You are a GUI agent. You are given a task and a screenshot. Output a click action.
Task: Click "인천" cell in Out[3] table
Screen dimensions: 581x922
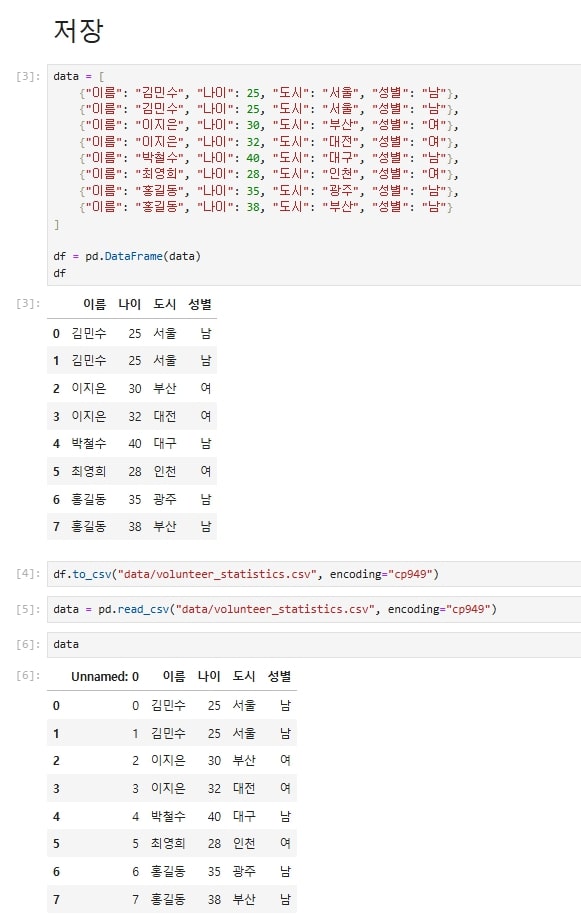[x=165, y=472]
